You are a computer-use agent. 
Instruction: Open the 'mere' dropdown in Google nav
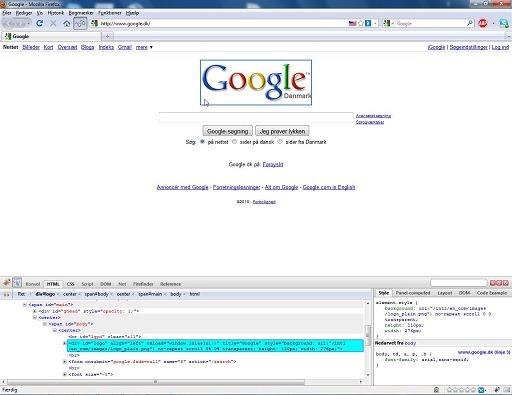[x=144, y=47]
